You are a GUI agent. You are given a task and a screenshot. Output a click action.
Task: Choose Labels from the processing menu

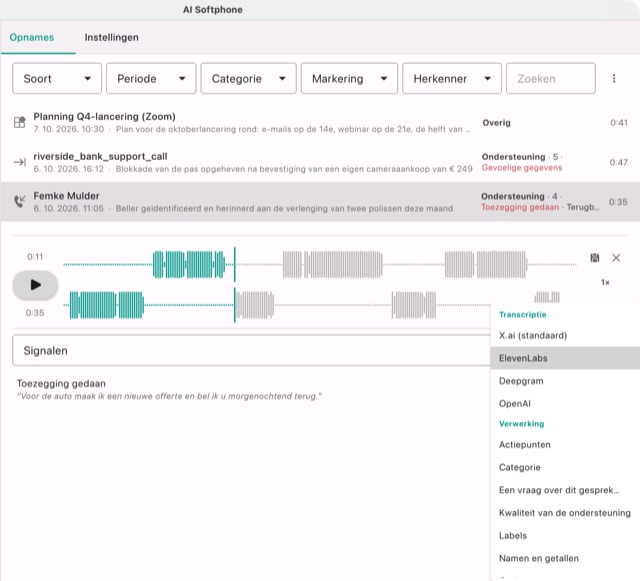(x=565, y=536)
